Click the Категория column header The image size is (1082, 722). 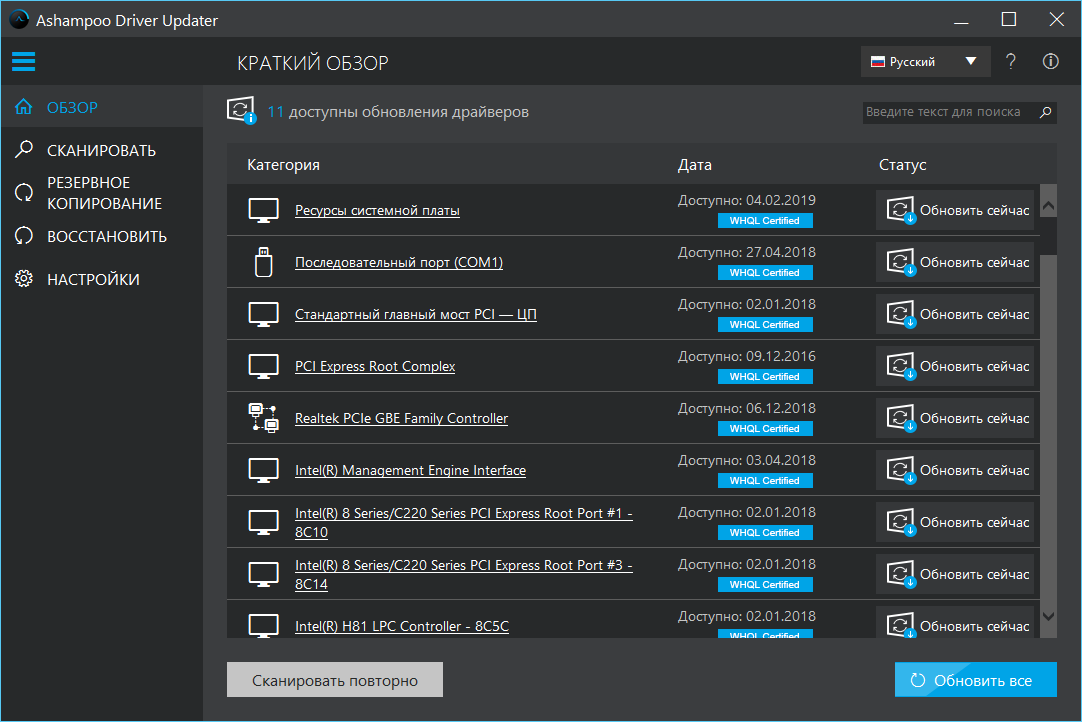pos(283,165)
